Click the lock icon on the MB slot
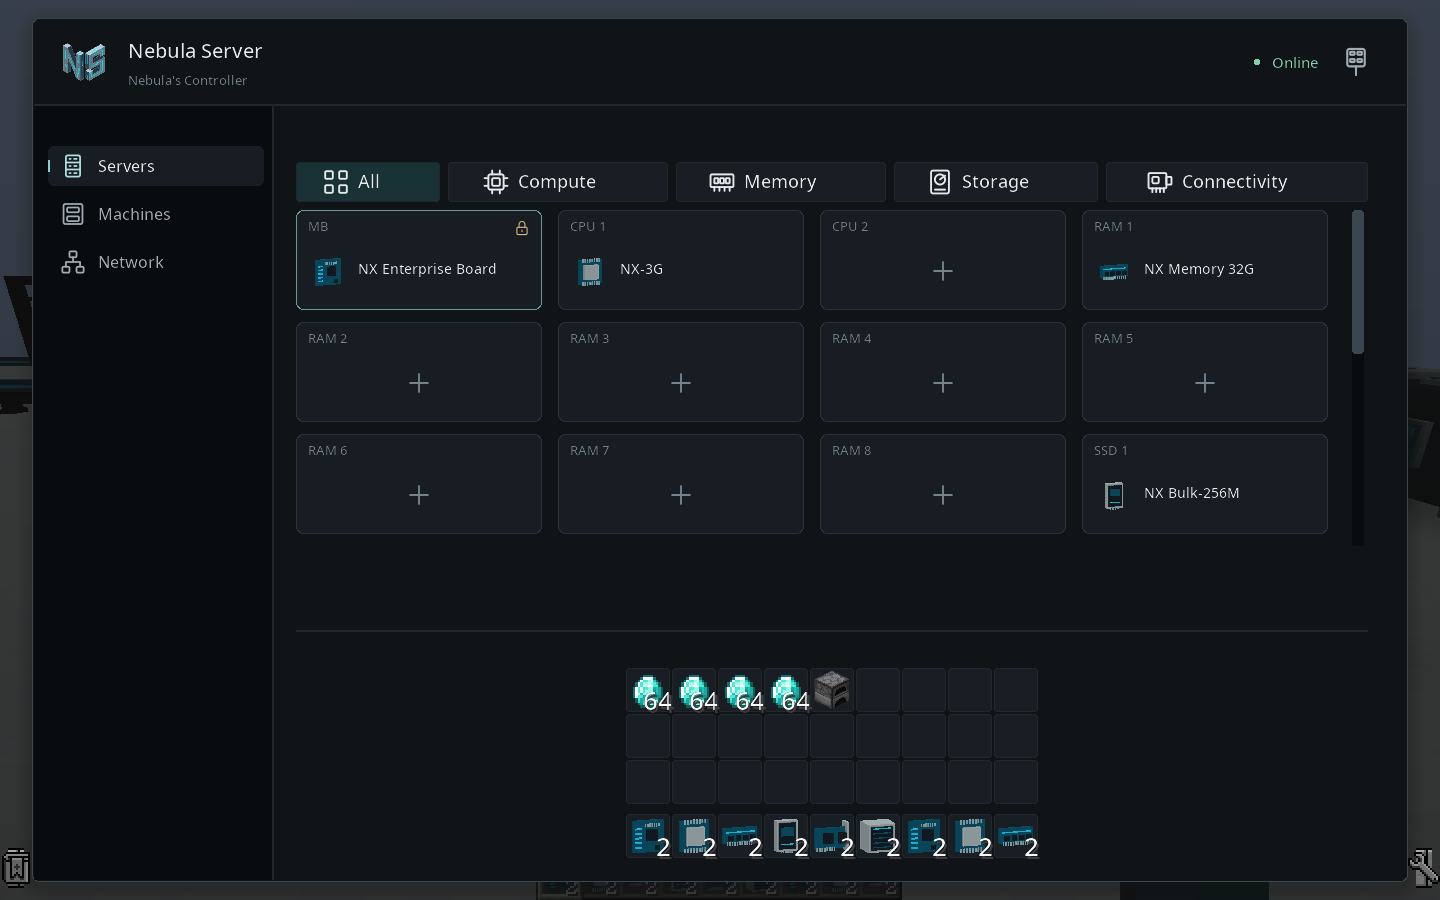The width and height of the screenshot is (1440, 900). click(x=522, y=228)
